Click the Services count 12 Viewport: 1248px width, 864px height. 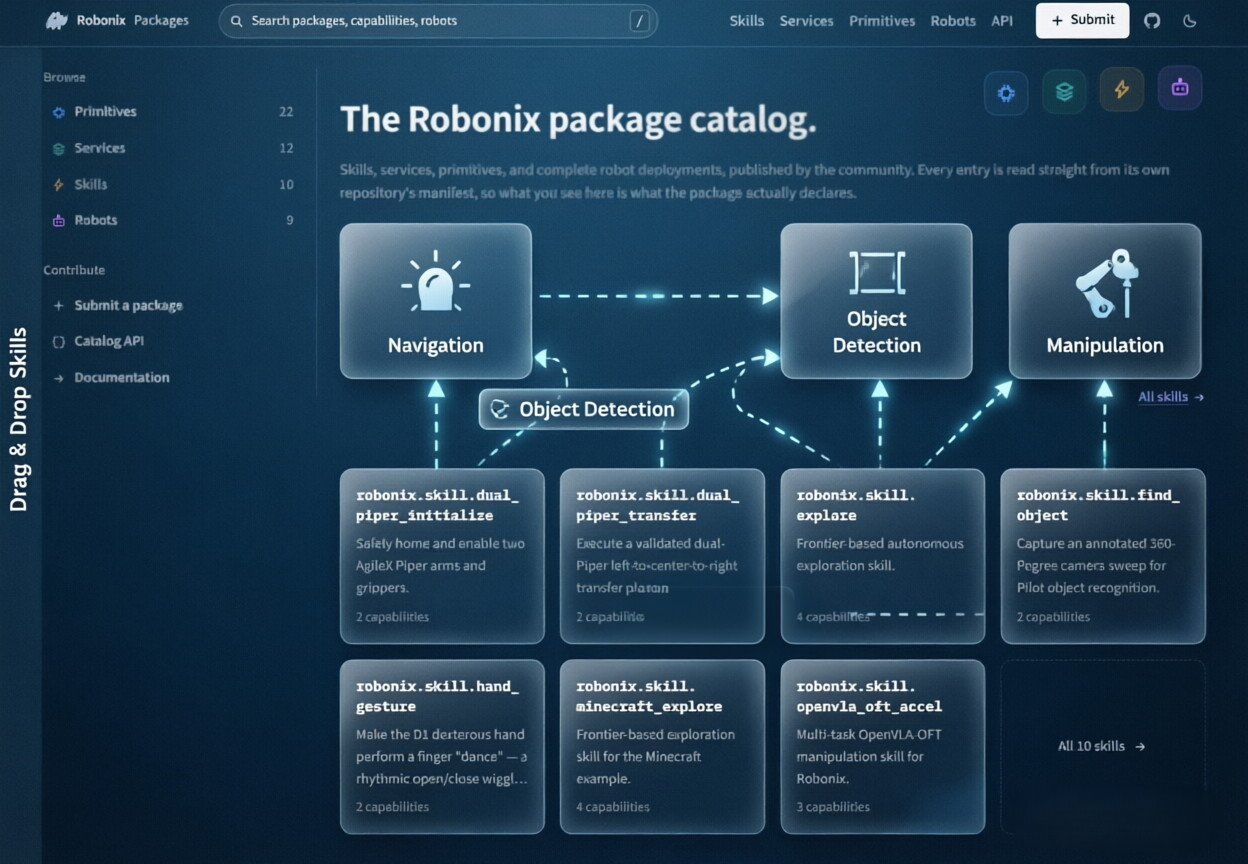pos(286,148)
